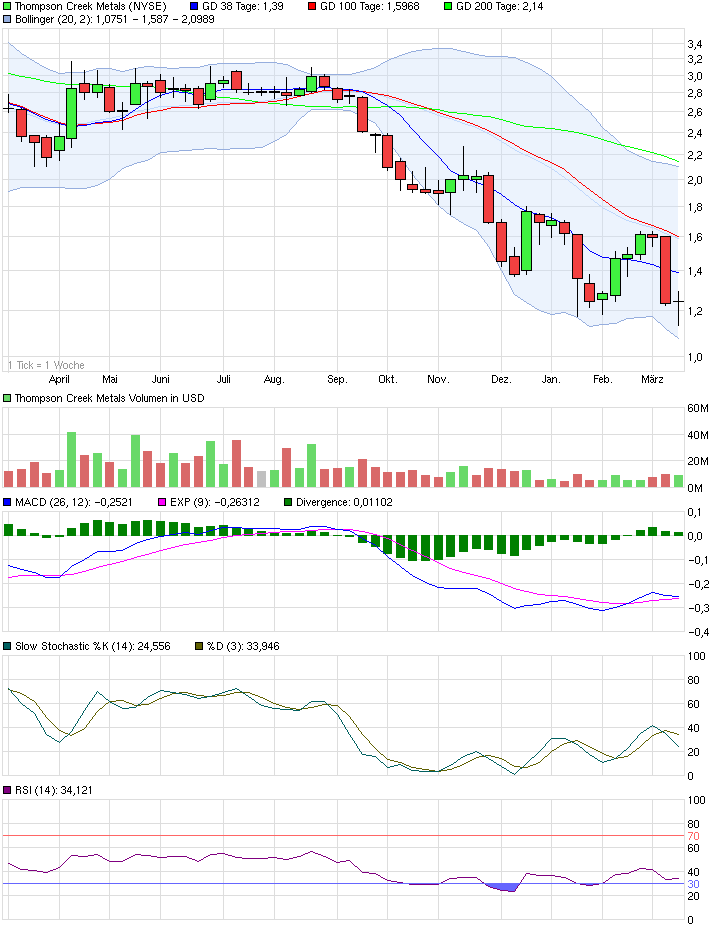Click the Slow Stochastic %K legend swatch
The height and width of the screenshot is (928, 726).
click(x=8, y=646)
